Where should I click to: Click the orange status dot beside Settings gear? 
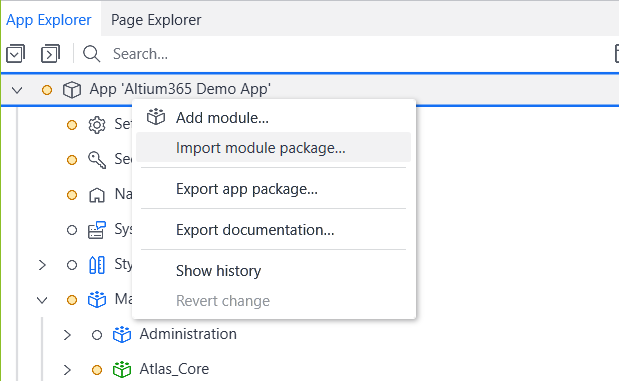coord(72,125)
